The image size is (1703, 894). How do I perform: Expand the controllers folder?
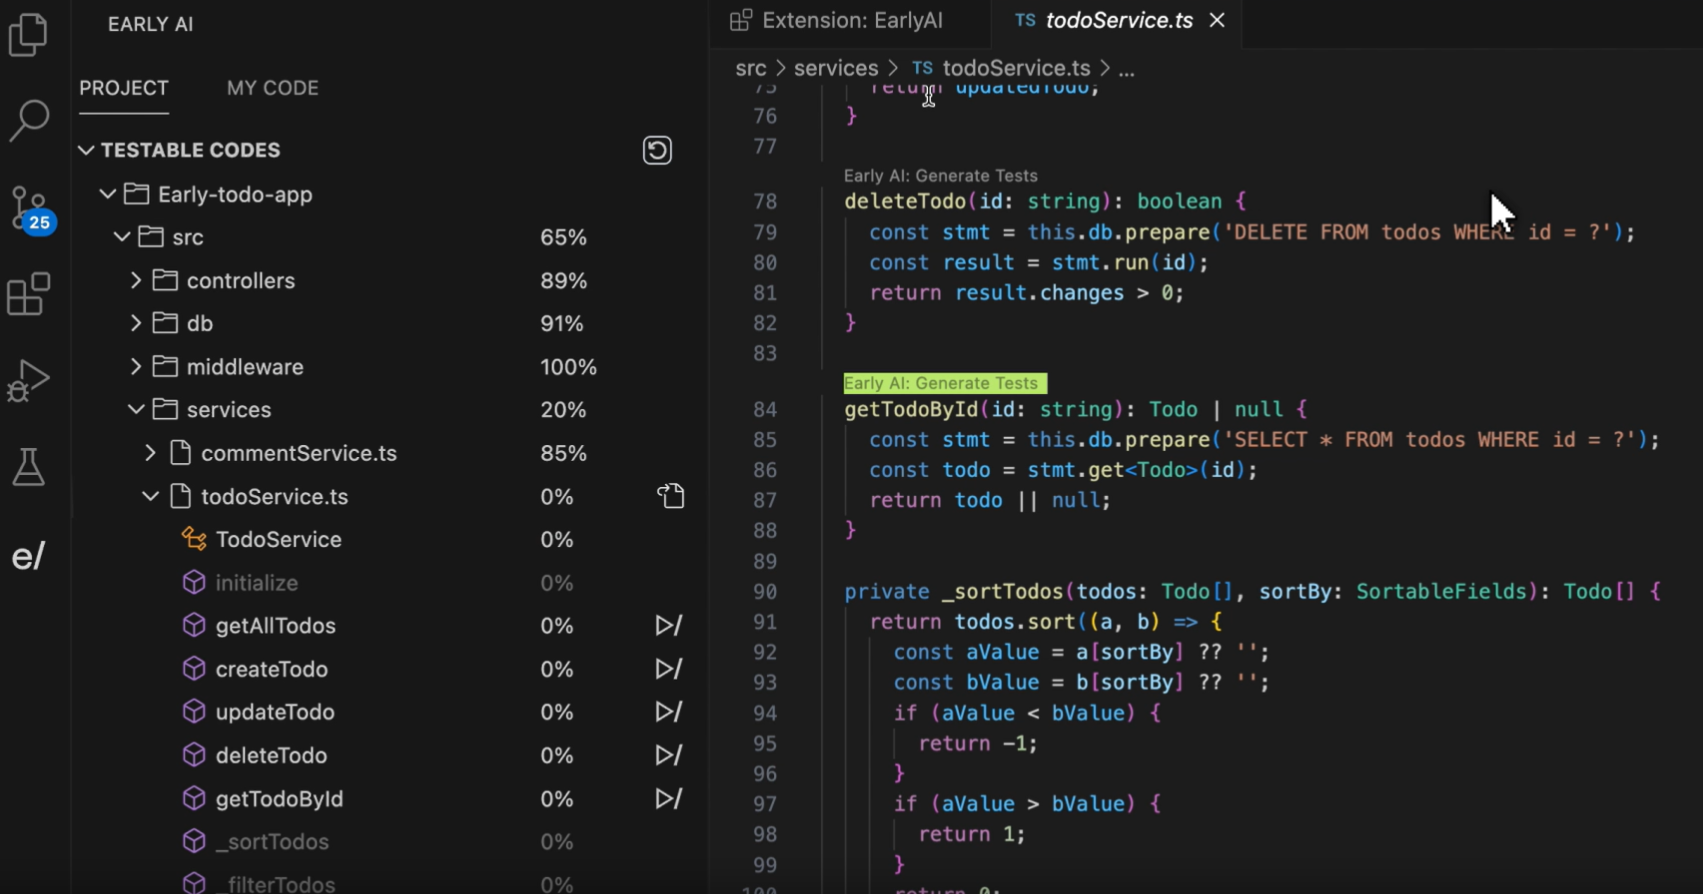(x=136, y=281)
